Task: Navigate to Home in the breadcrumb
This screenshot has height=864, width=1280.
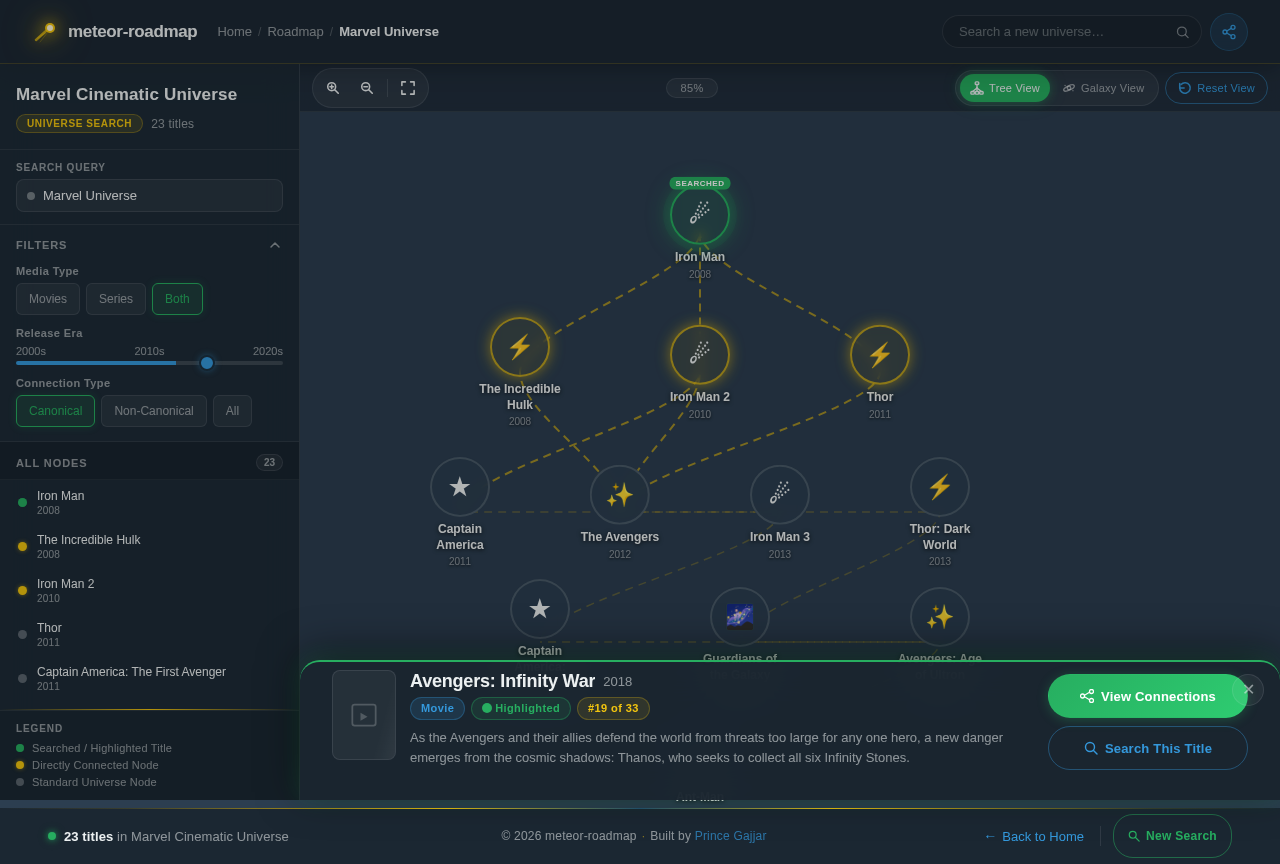Action: click(235, 31)
